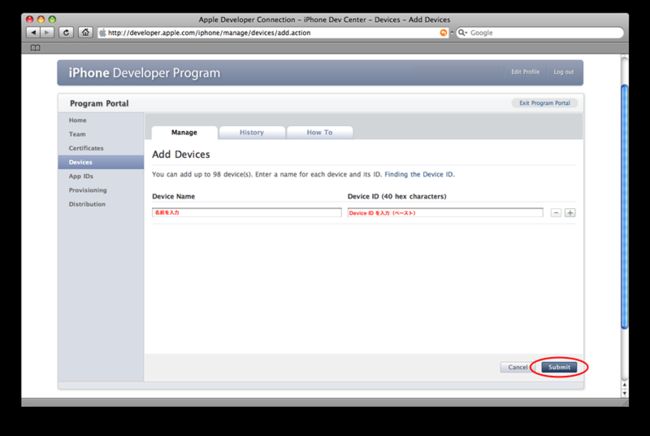This screenshot has height=436, width=650.
Task: Click the Device ID (40 hex characters) label
Action: (397, 196)
